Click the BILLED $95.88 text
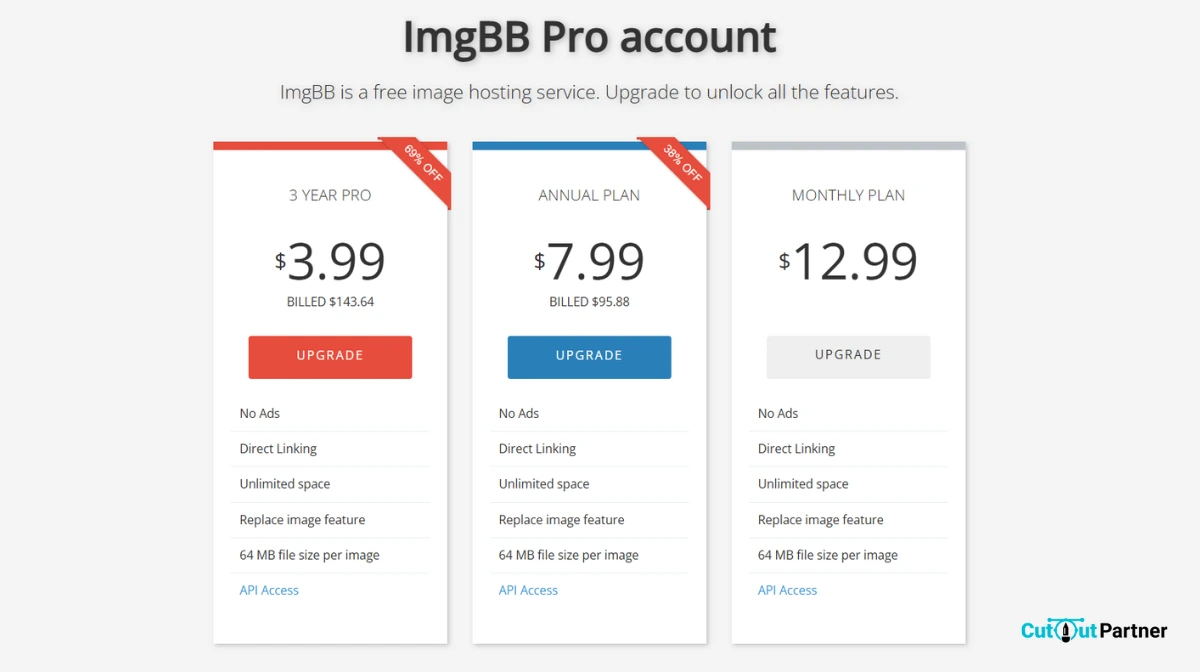Image resolution: width=1200 pixels, height=672 pixels. coord(589,301)
